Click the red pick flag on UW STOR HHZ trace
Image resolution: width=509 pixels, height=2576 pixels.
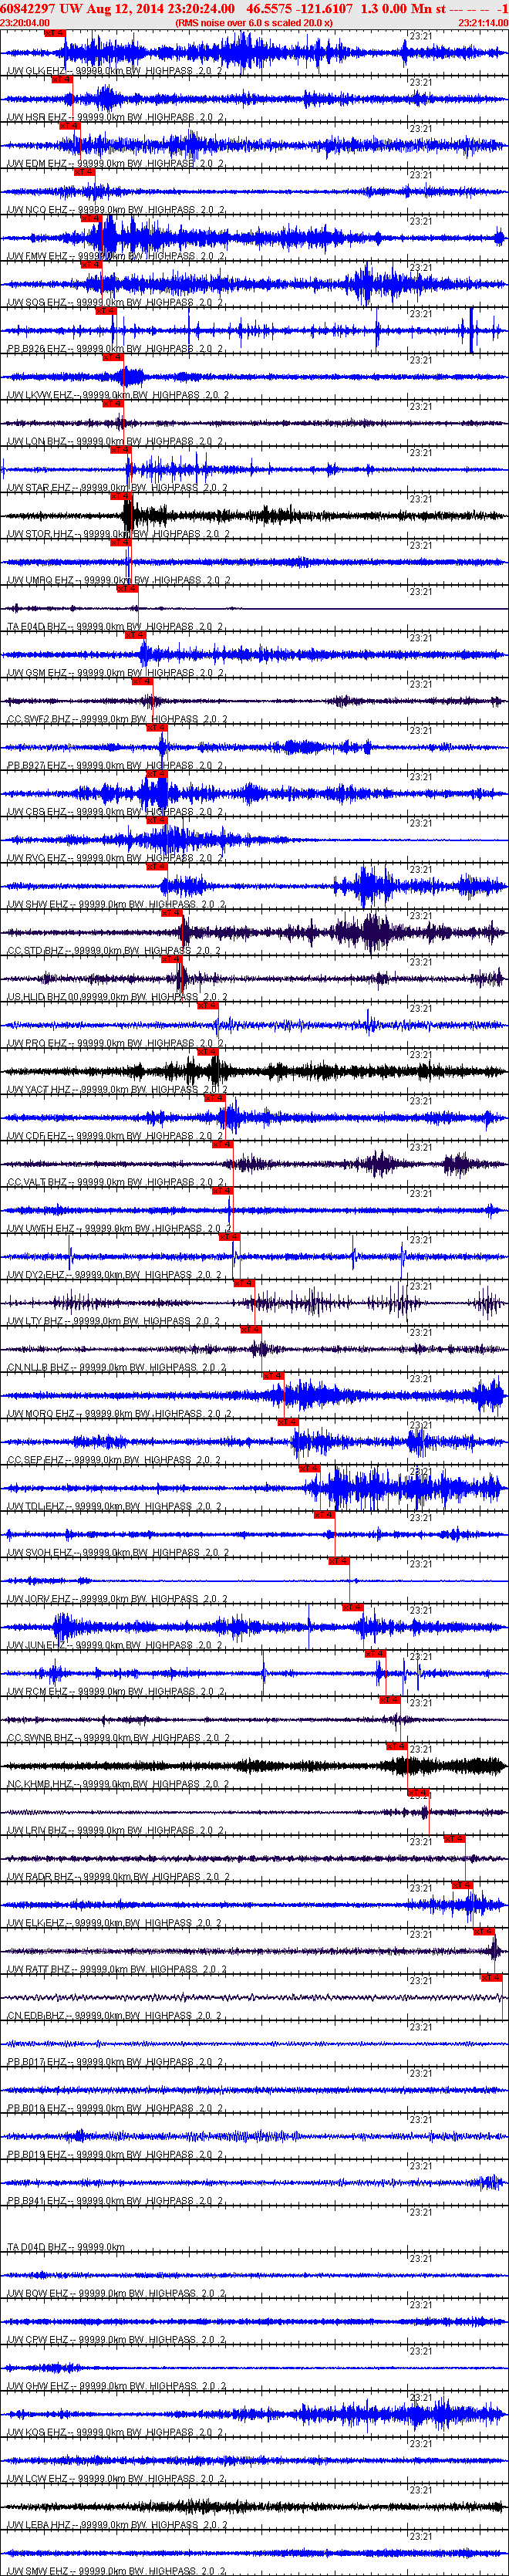[x=120, y=496]
